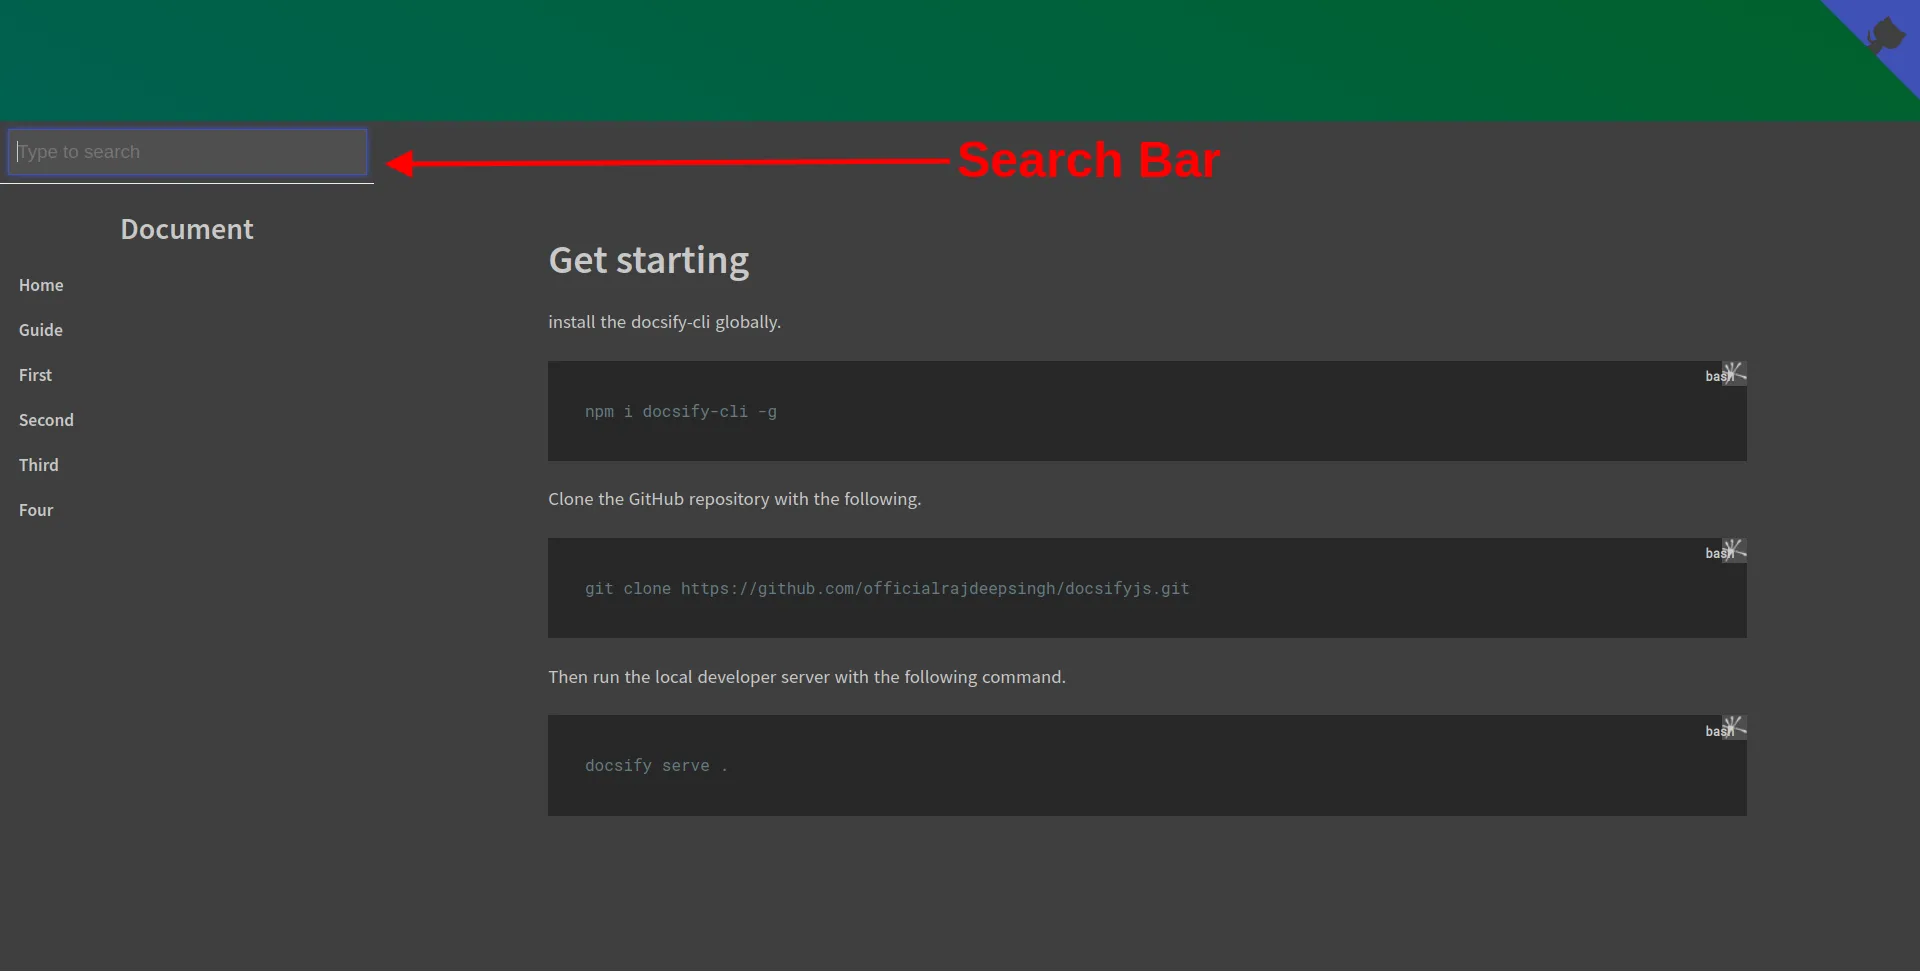Click the docsify-cli install description text

pos(663,322)
